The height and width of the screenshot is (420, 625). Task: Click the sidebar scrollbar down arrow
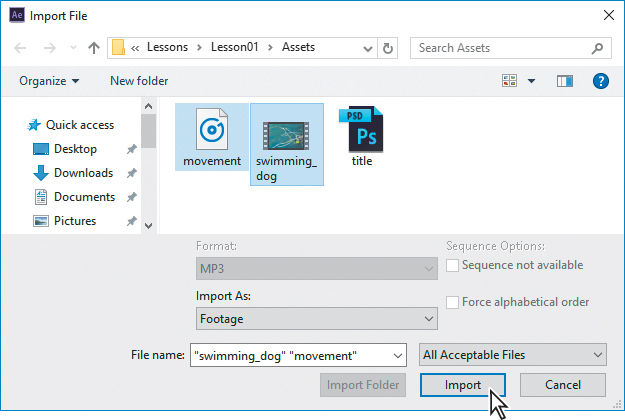148,226
